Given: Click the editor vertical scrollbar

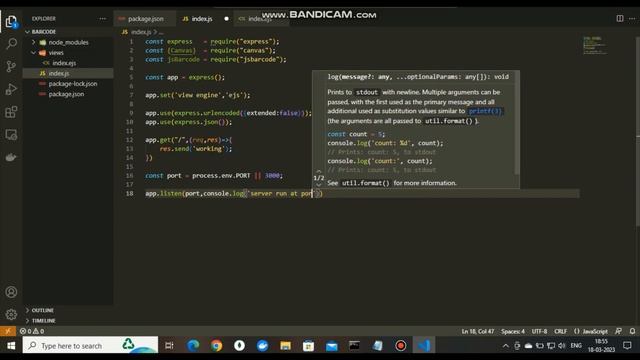Looking at the screenshot, I should (638, 131).
